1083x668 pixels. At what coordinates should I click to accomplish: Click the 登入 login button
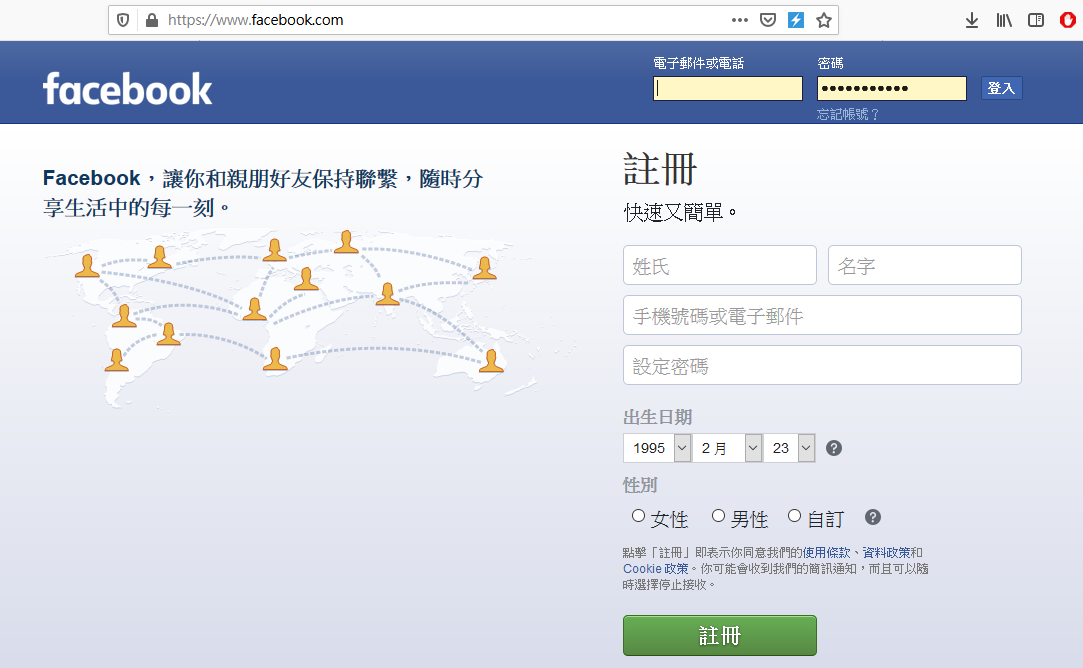pyautogui.click(x=1001, y=88)
